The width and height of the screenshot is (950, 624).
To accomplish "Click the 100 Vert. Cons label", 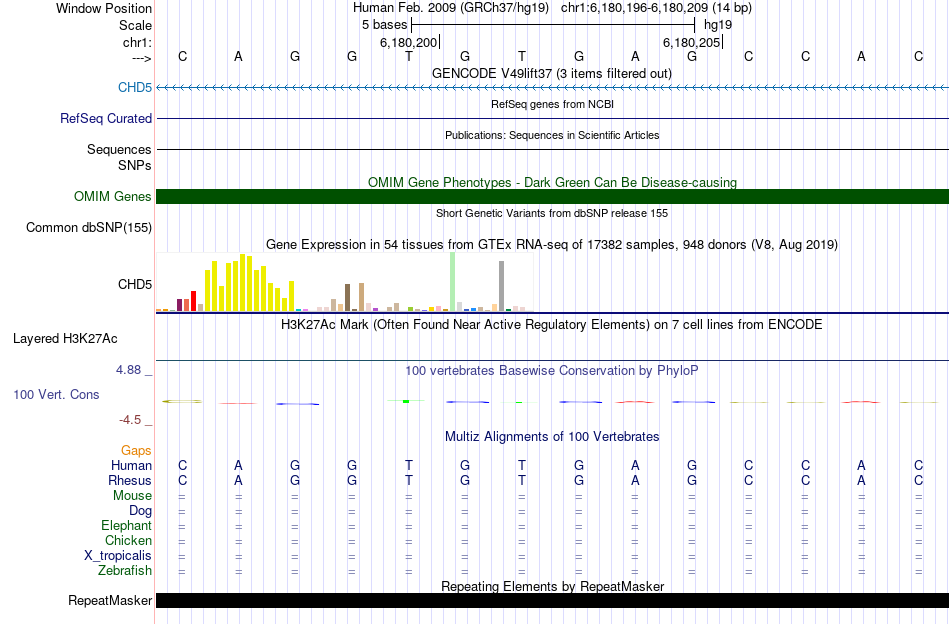I will click(x=56, y=394).
